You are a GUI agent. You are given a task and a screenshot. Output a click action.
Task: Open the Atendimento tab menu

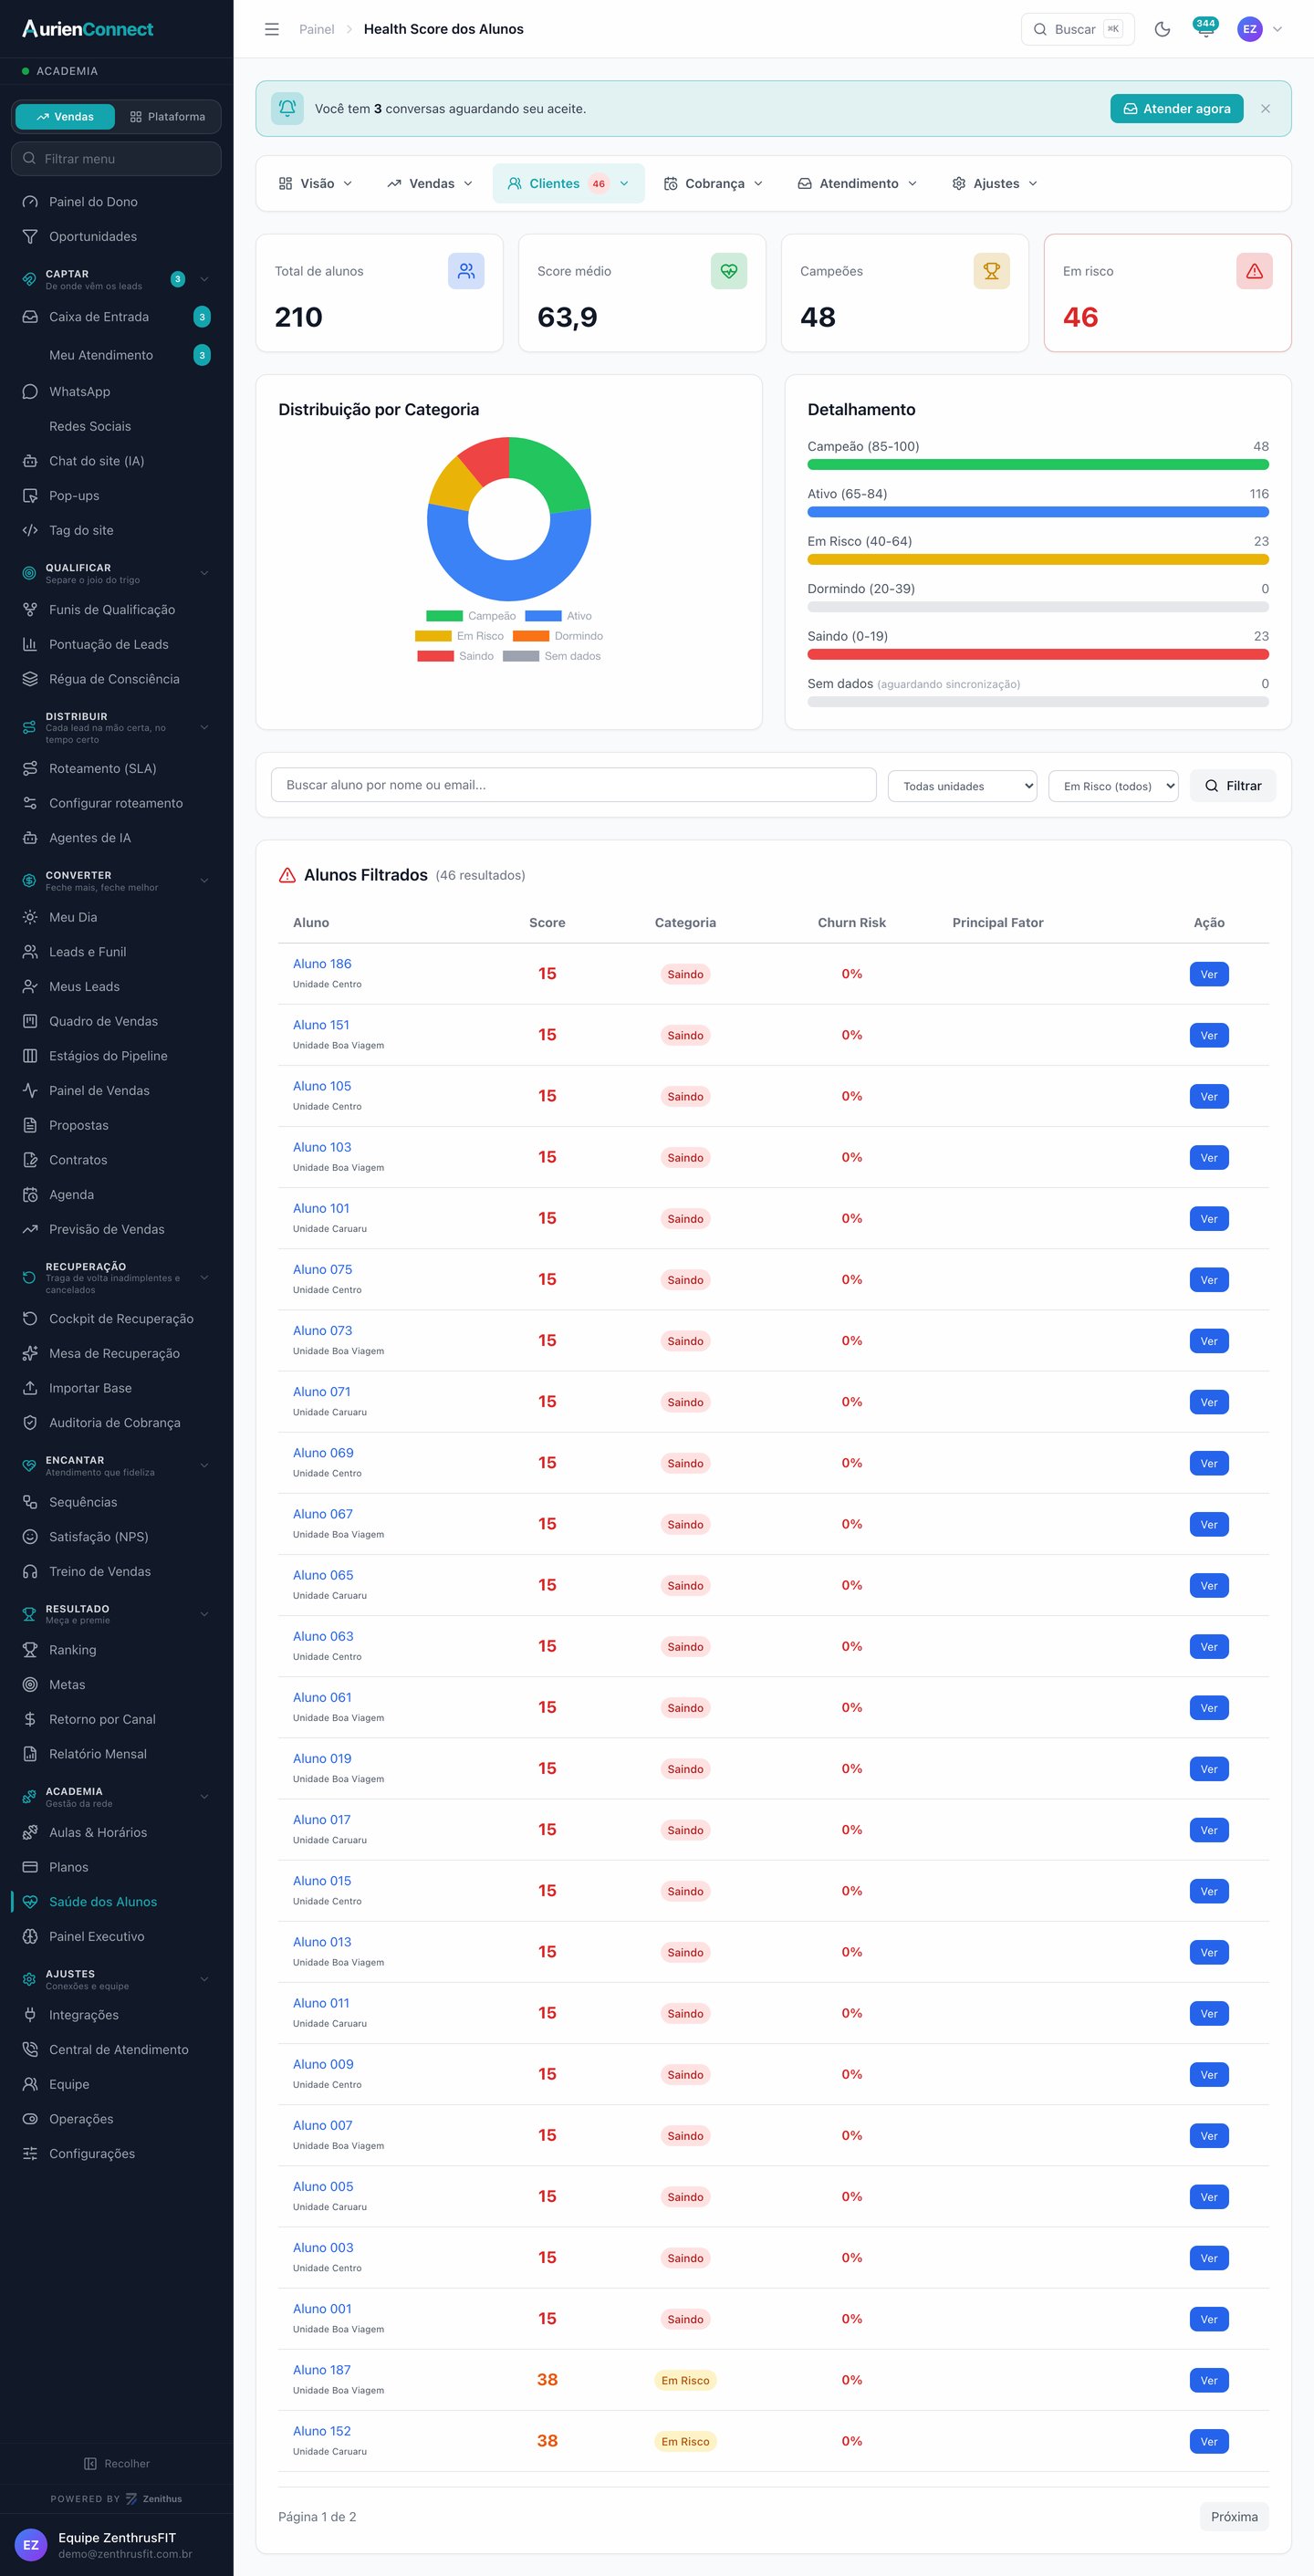point(857,184)
